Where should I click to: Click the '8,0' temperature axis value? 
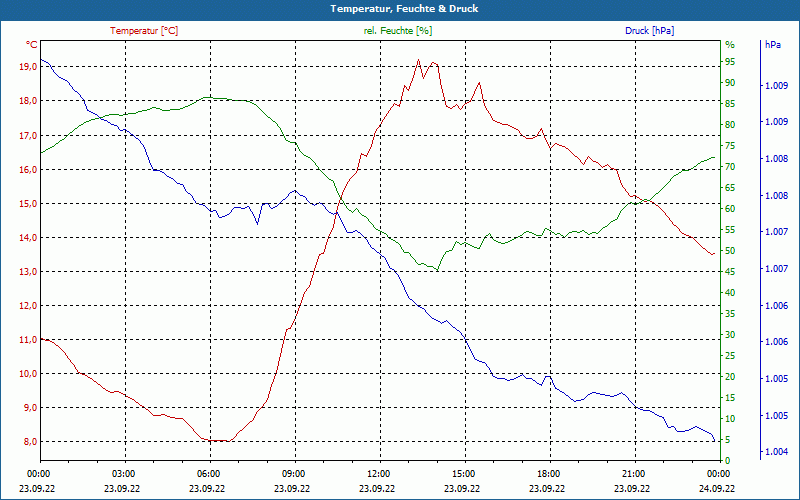click(31, 442)
